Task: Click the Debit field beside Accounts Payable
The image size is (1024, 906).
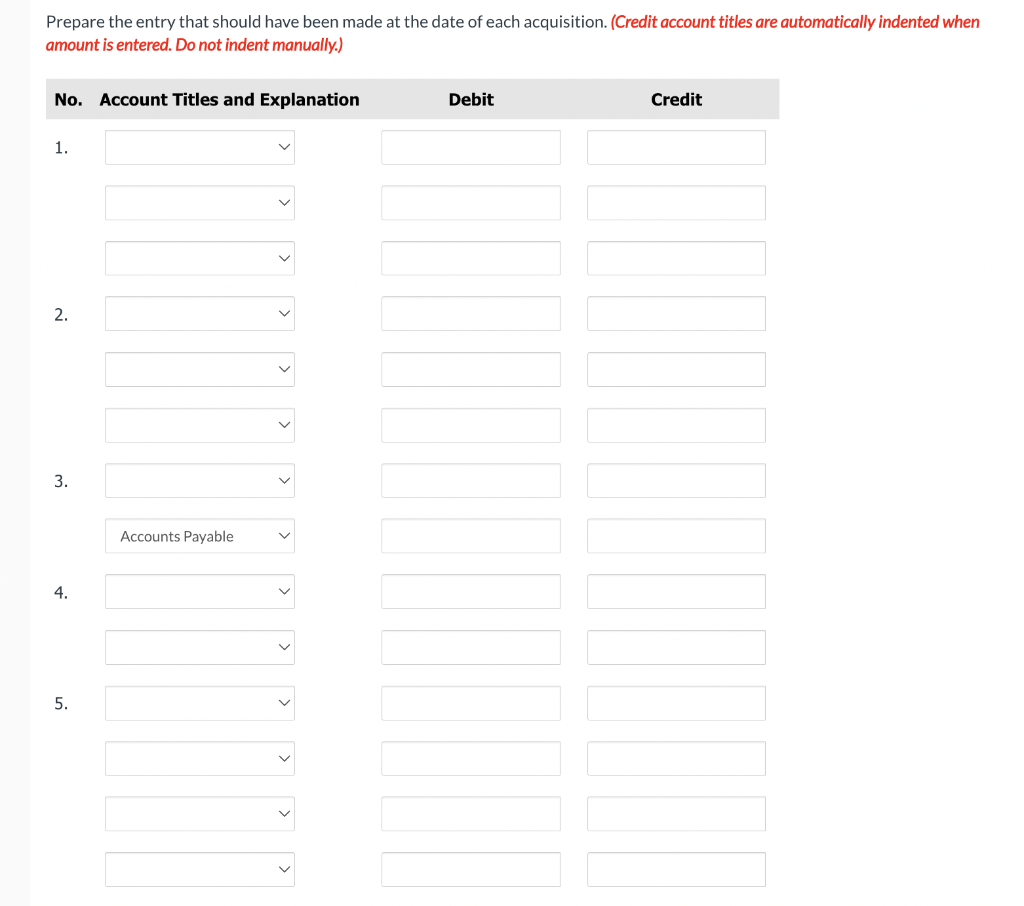Action: [470, 536]
